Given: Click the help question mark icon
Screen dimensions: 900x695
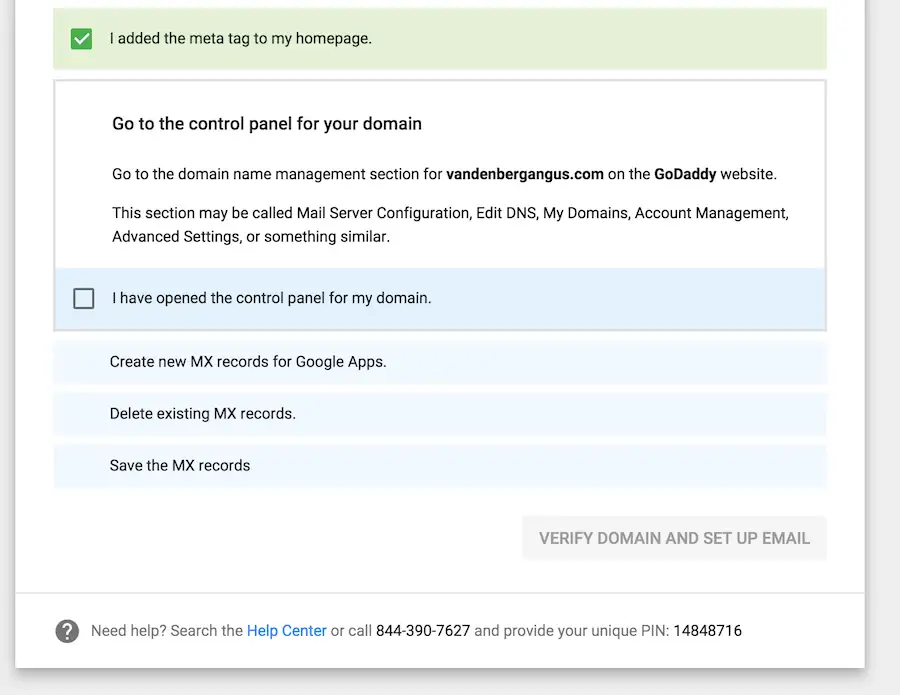Looking at the screenshot, I should [x=67, y=631].
